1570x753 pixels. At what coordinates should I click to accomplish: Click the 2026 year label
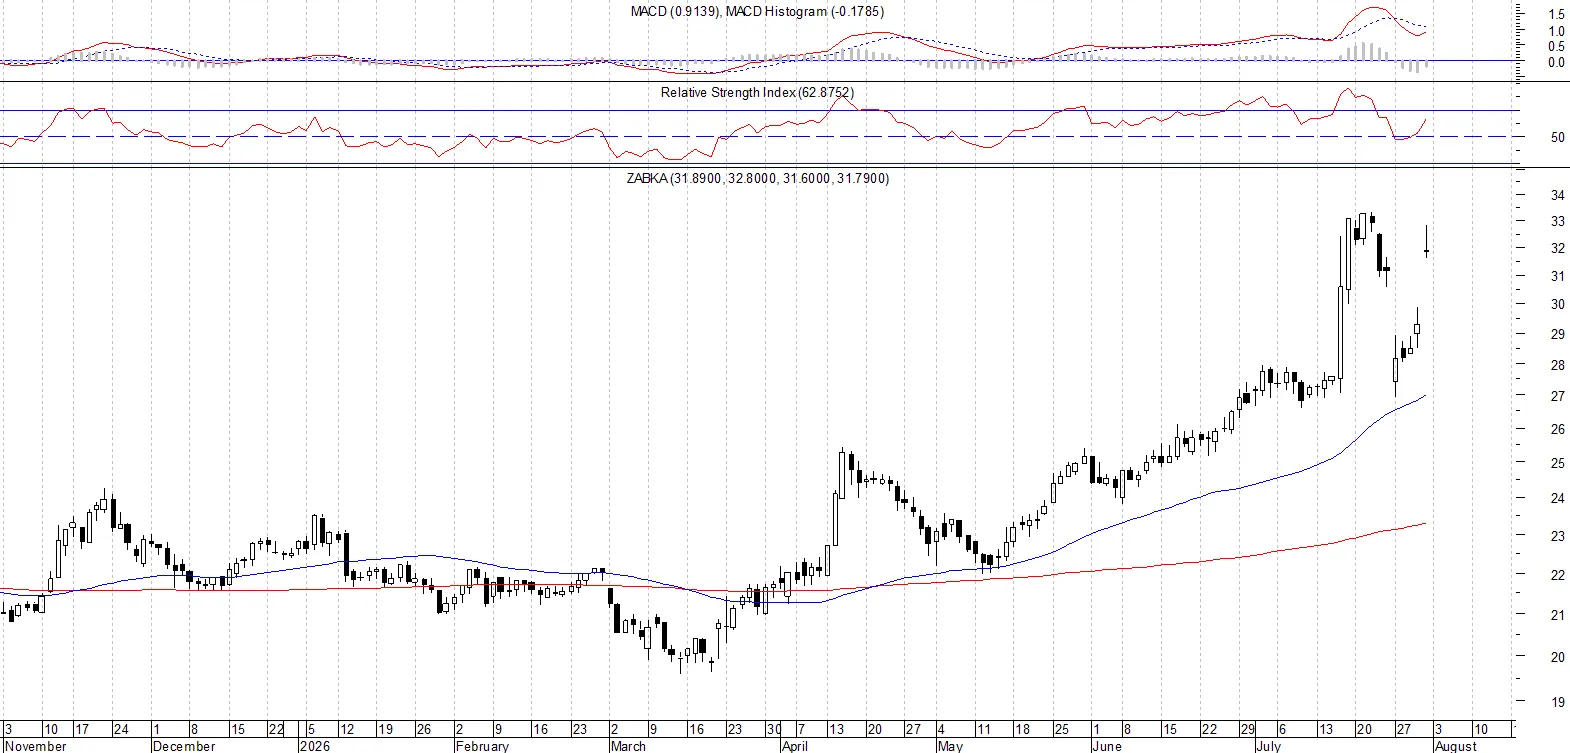pyautogui.click(x=316, y=746)
